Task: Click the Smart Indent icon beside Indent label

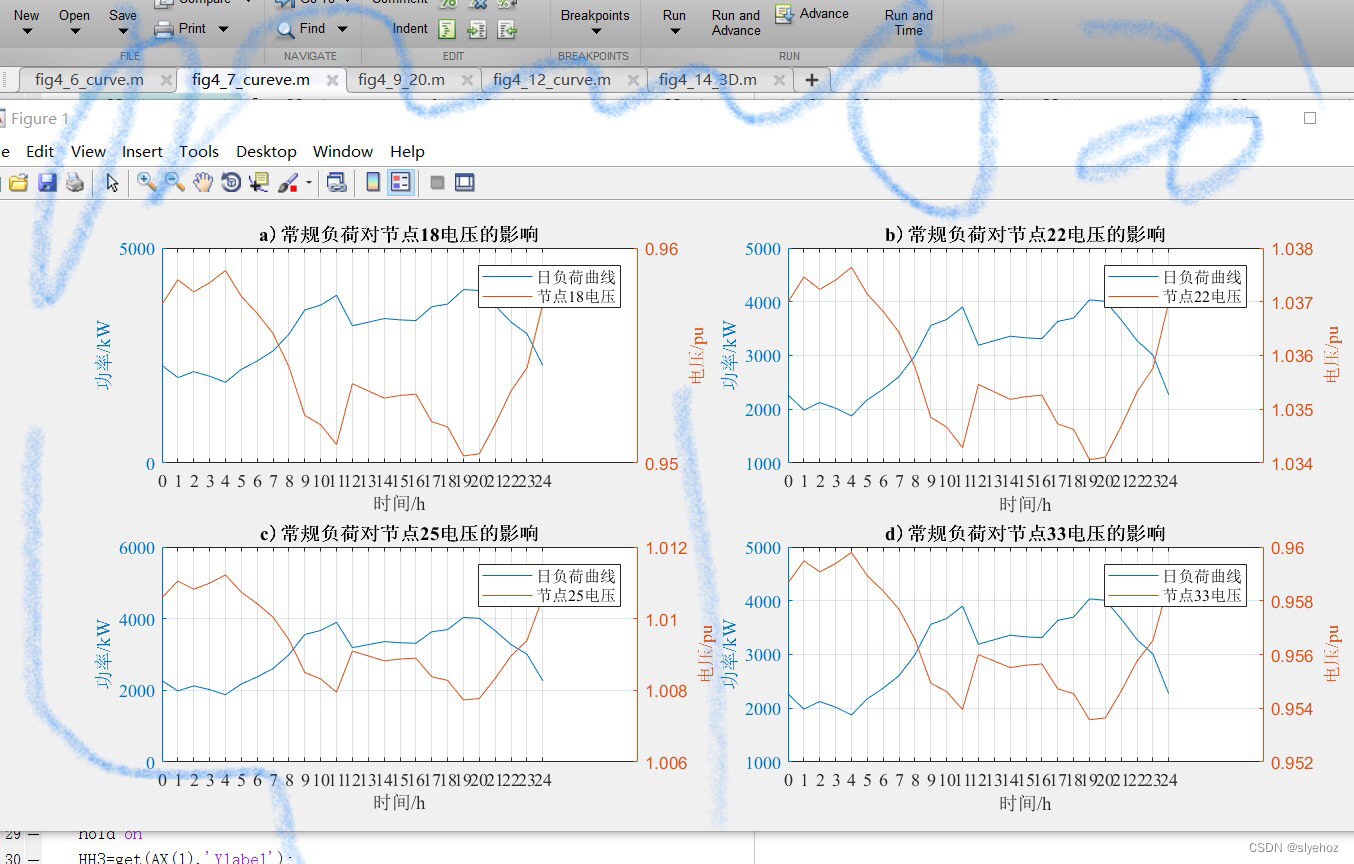Action: tap(448, 30)
